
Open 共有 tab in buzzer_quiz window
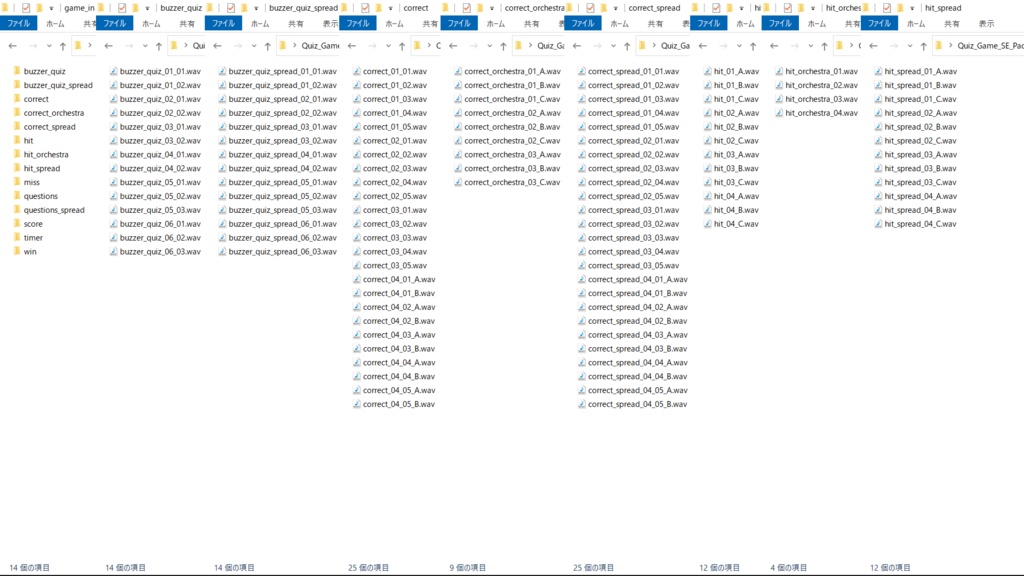point(187,24)
